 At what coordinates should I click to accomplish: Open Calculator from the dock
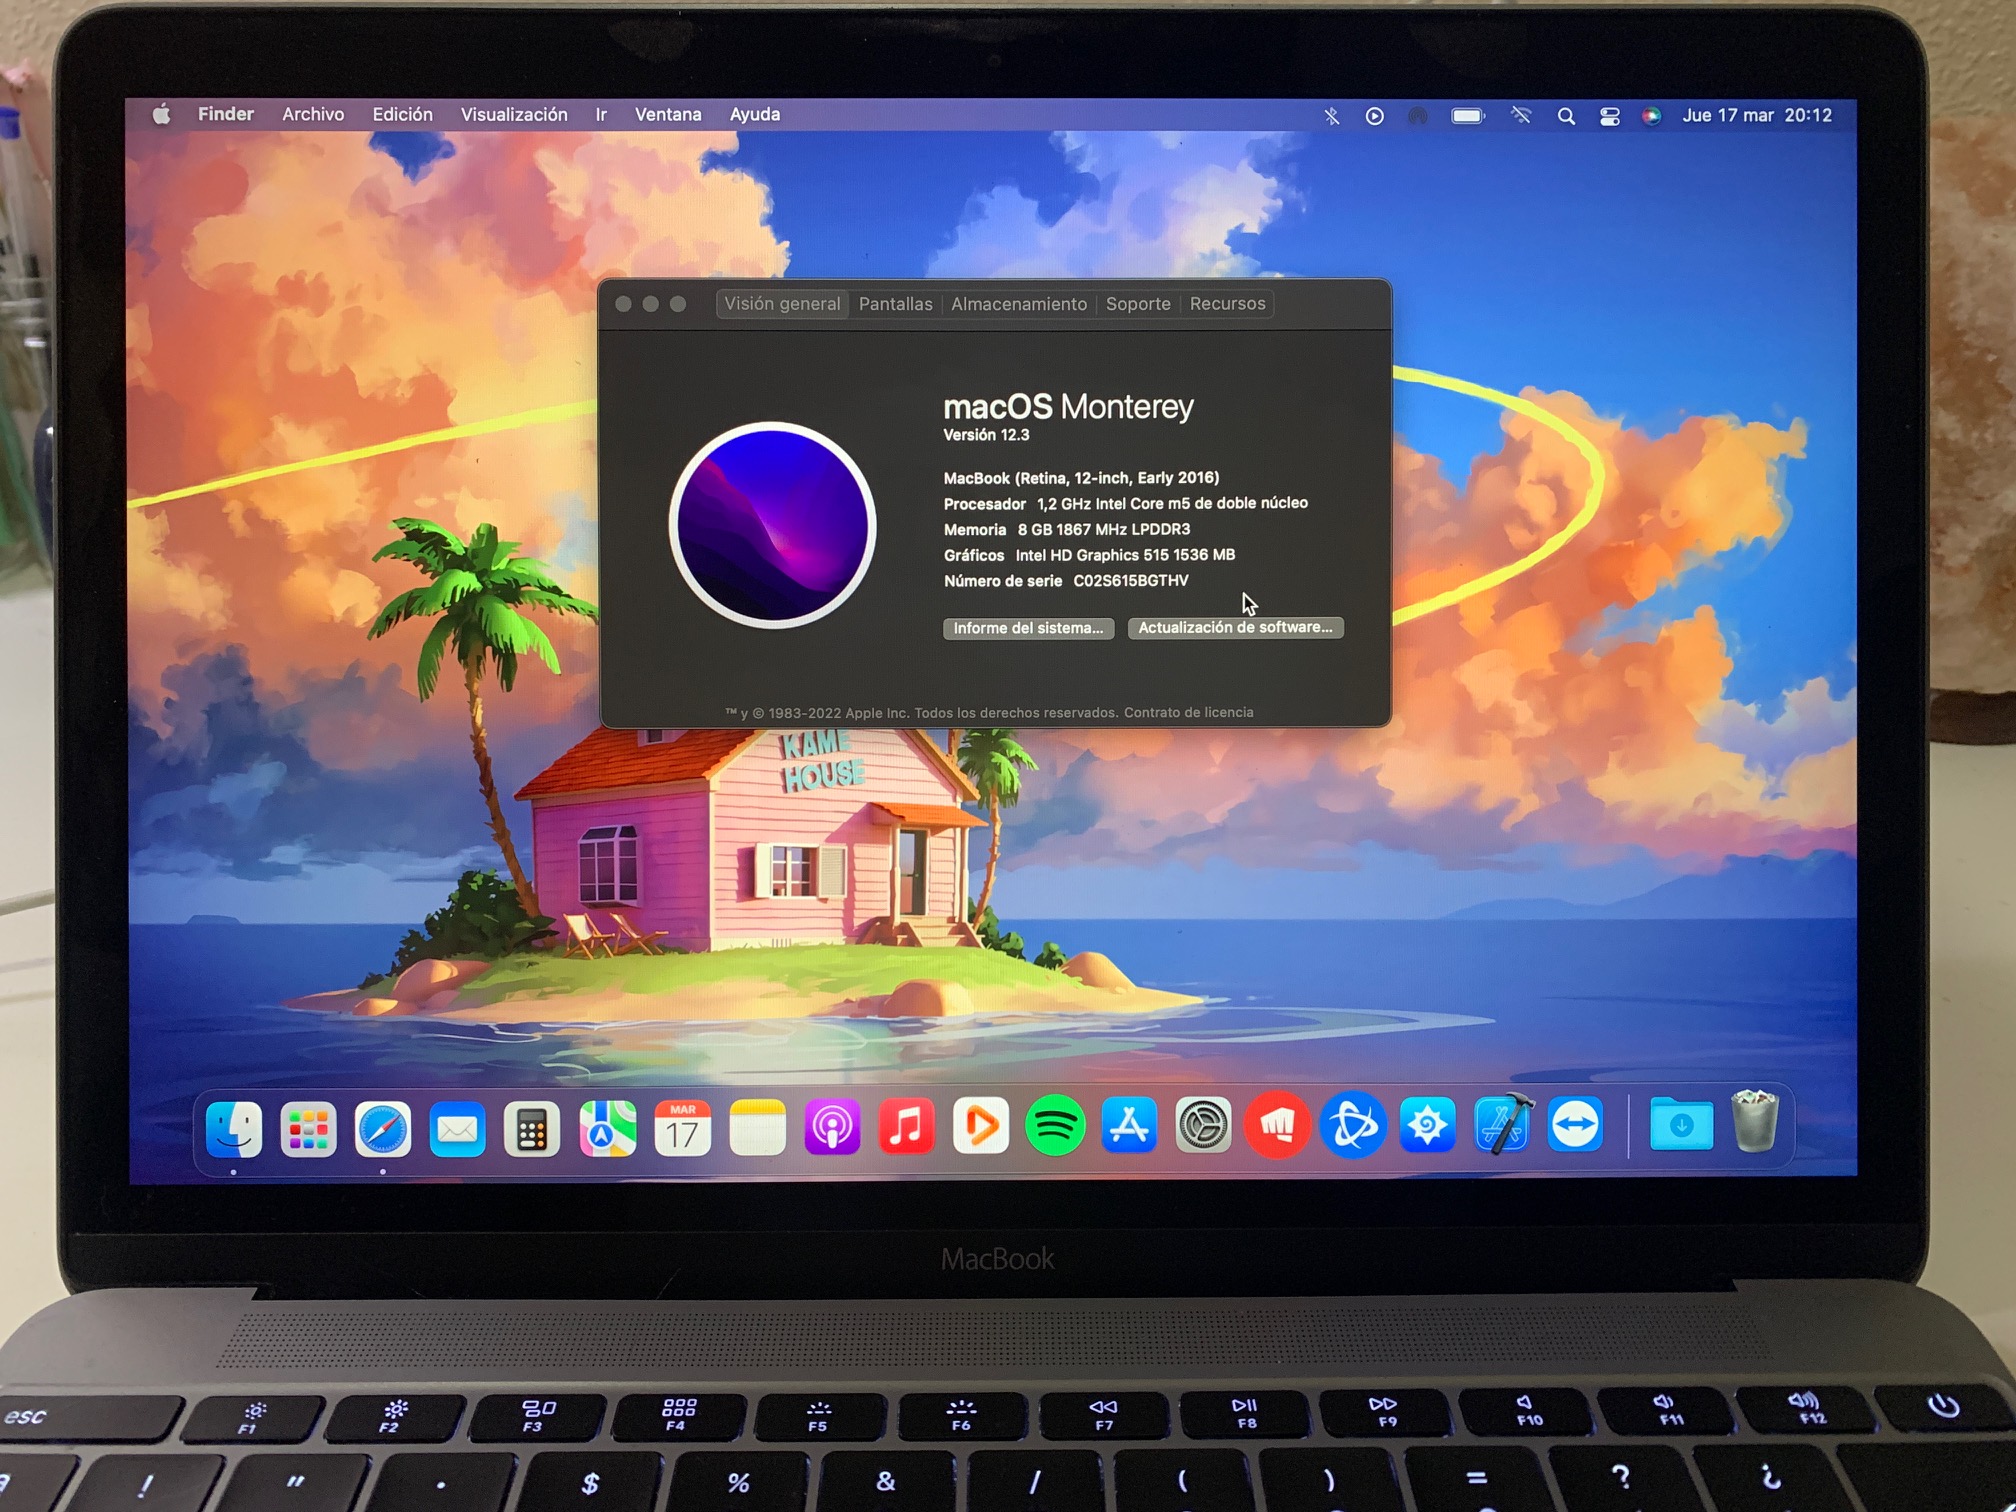(532, 1129)
